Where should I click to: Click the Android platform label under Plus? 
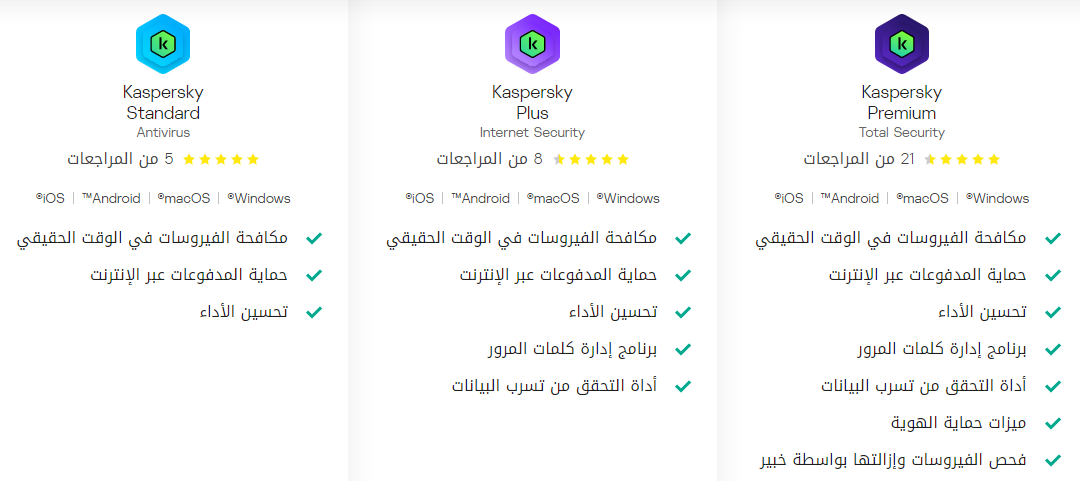coord(480,198)
